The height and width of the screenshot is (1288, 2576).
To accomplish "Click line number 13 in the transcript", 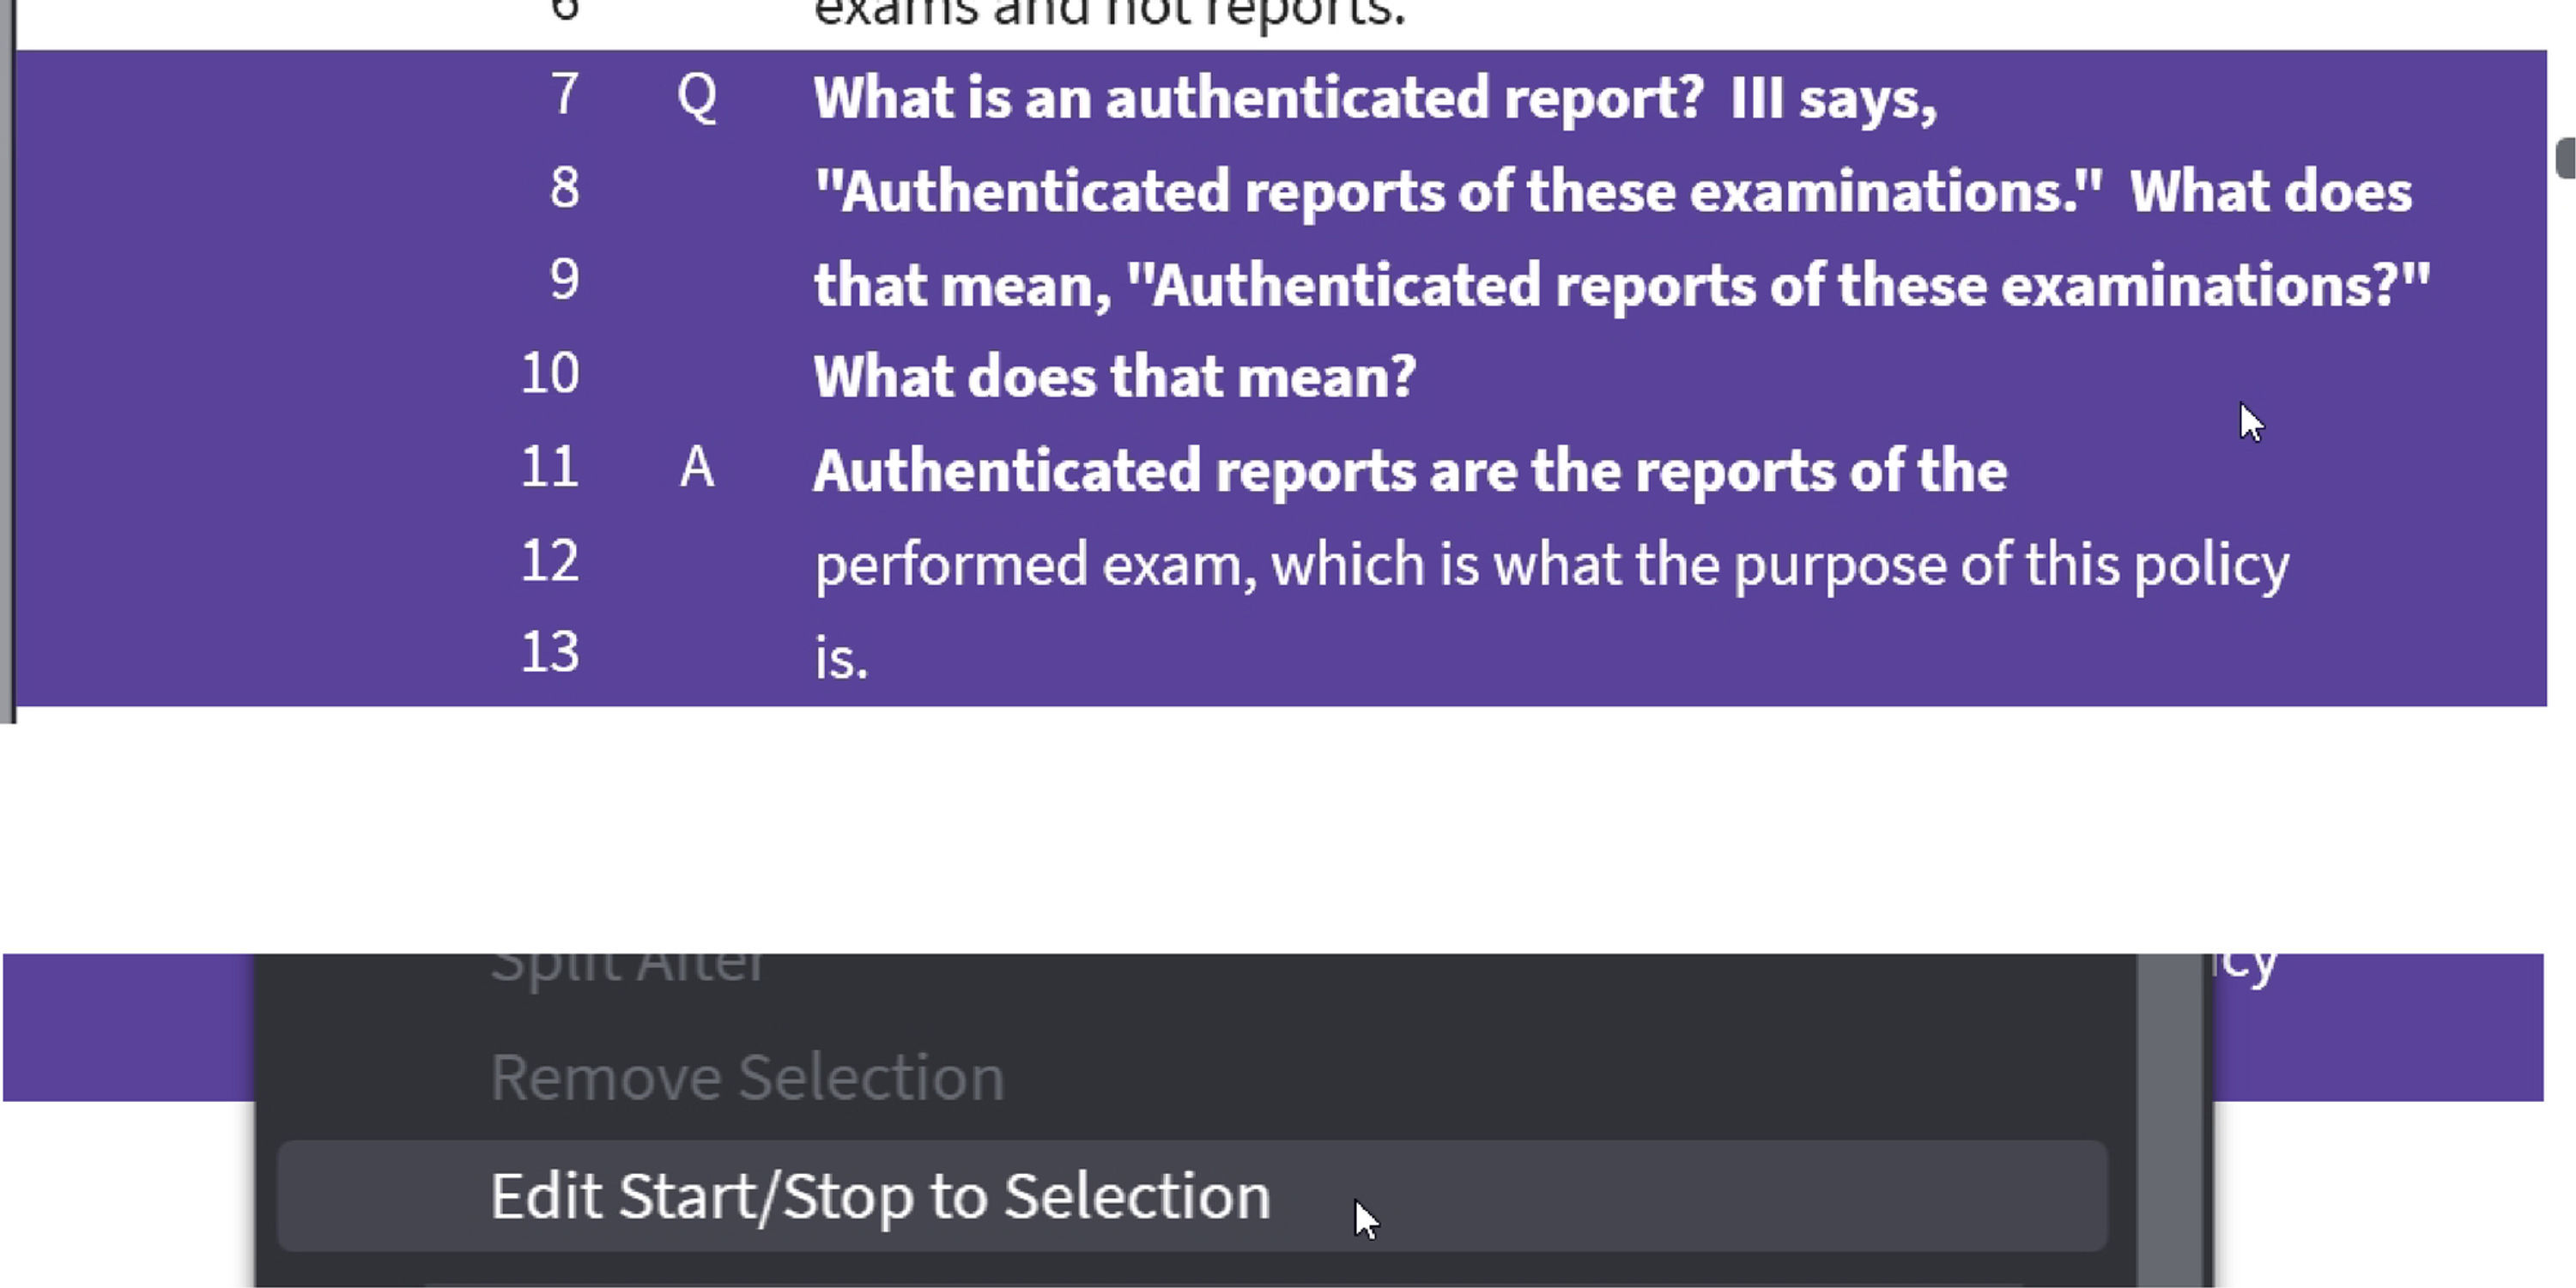I will (550, 653).
